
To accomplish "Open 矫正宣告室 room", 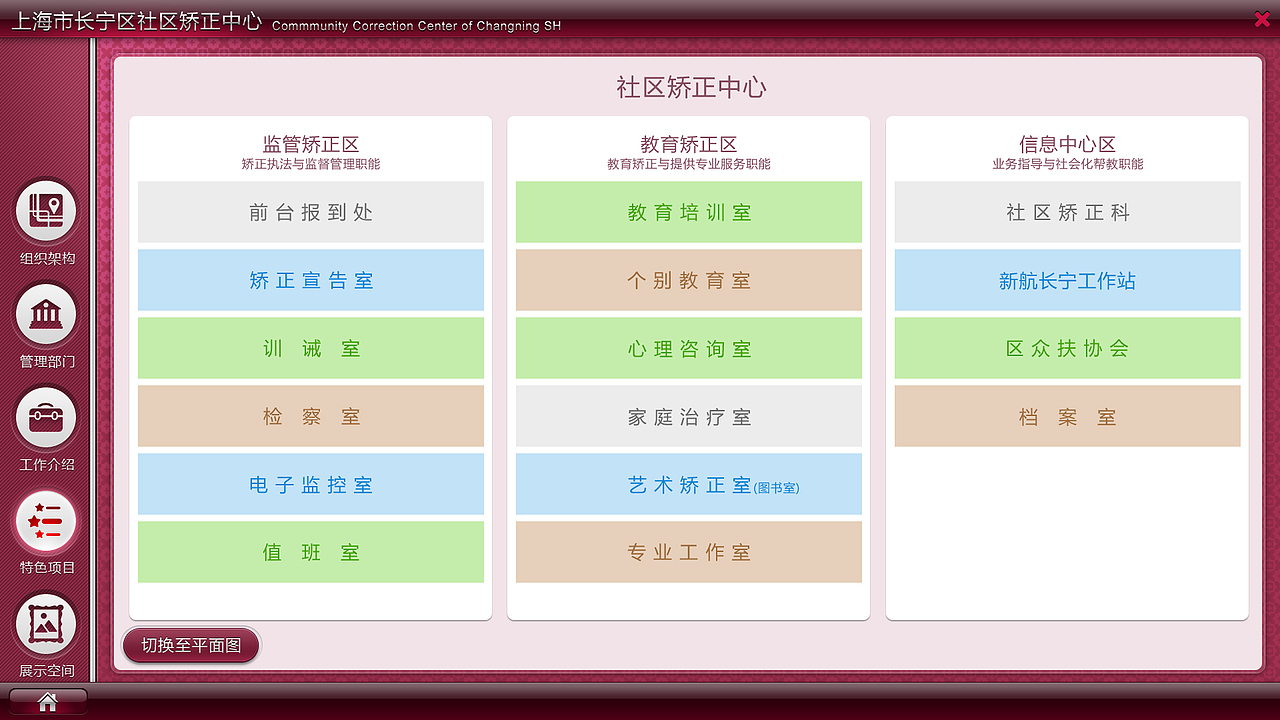I will [311, 280].
